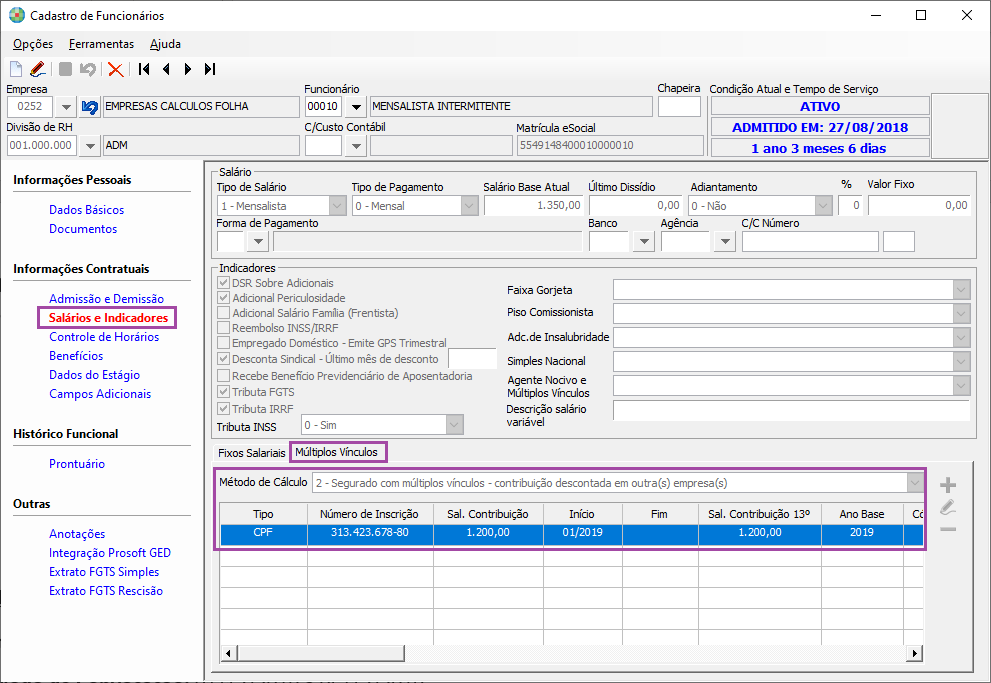Click the Salário Base Atual field

[533, 205]
